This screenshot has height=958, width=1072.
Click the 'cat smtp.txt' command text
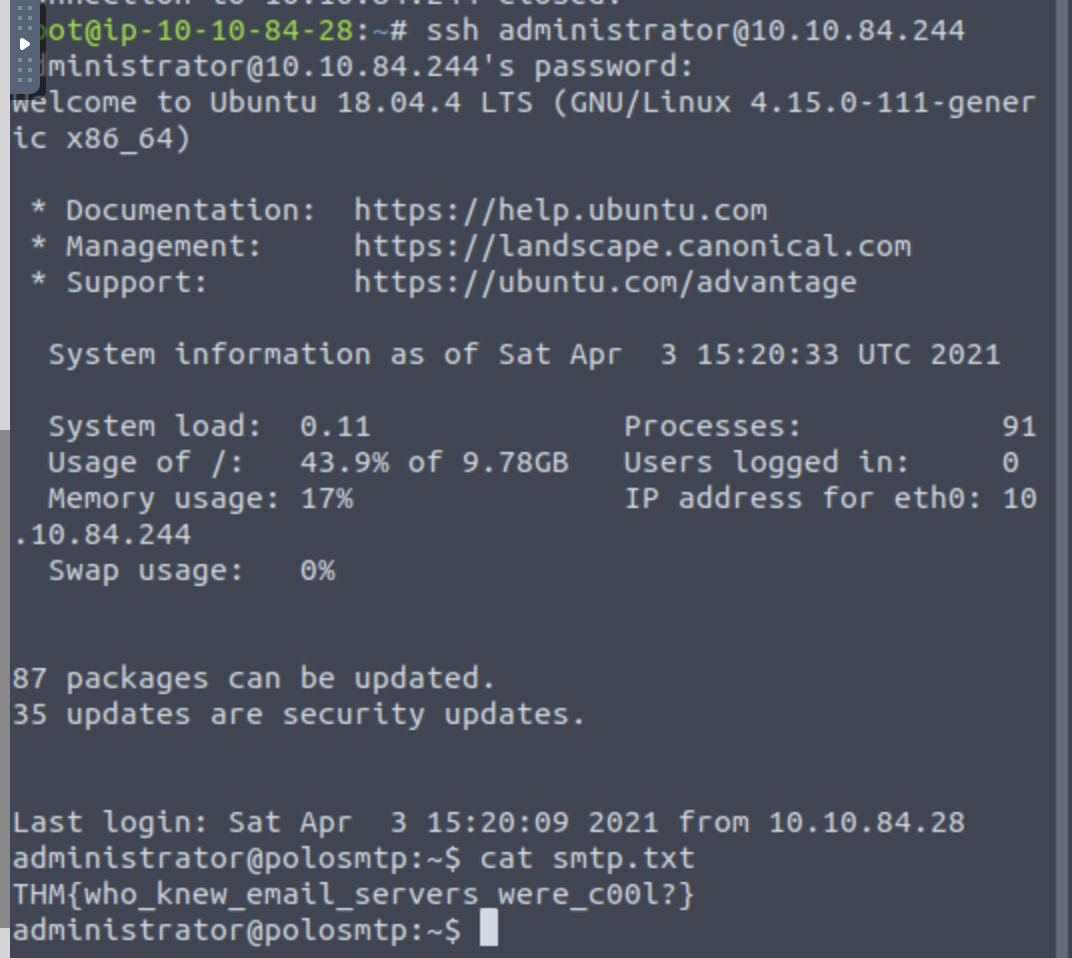tap(587, 858)
